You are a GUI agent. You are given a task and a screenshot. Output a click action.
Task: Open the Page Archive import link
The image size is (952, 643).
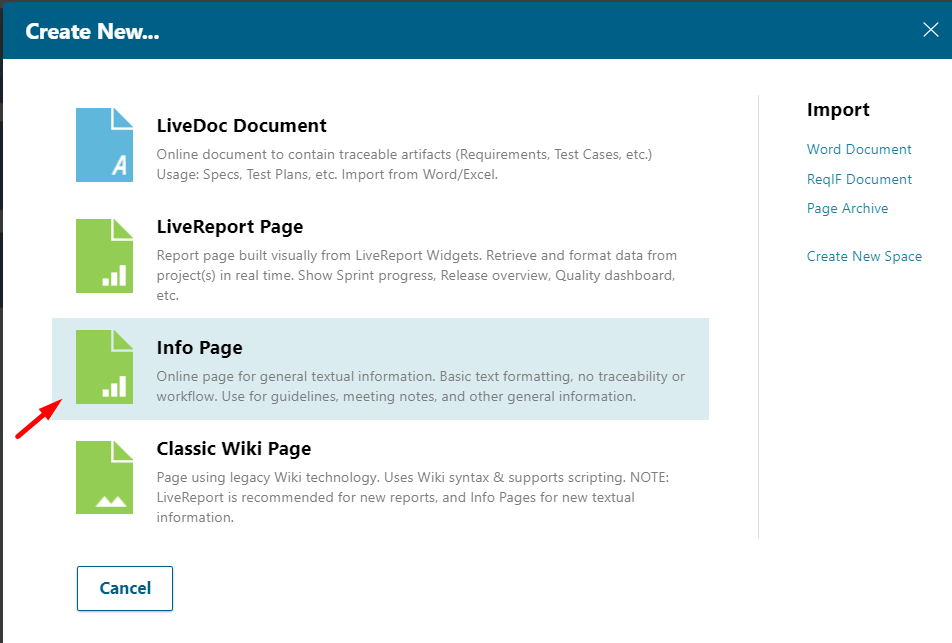coord(848,209)
